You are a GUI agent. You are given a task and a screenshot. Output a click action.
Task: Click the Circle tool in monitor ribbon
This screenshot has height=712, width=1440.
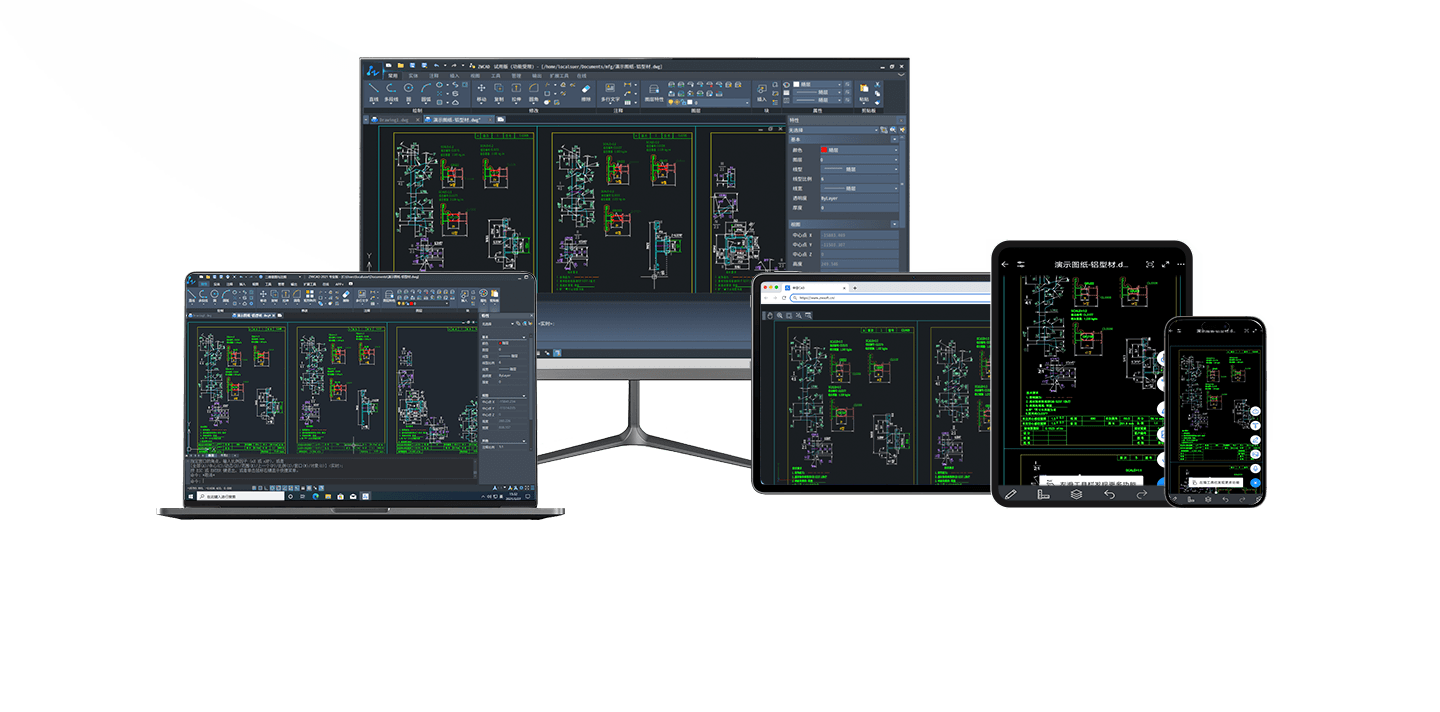408,90
